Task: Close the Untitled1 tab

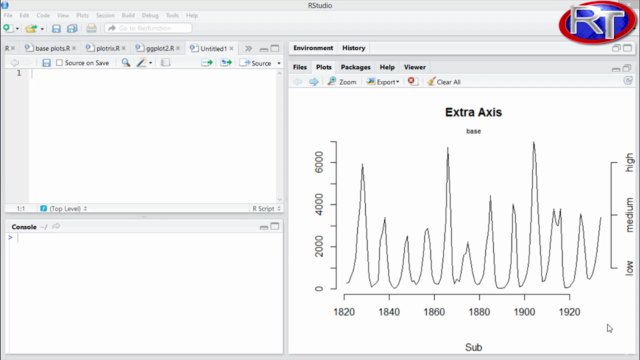Action: [x=231, y=49]
